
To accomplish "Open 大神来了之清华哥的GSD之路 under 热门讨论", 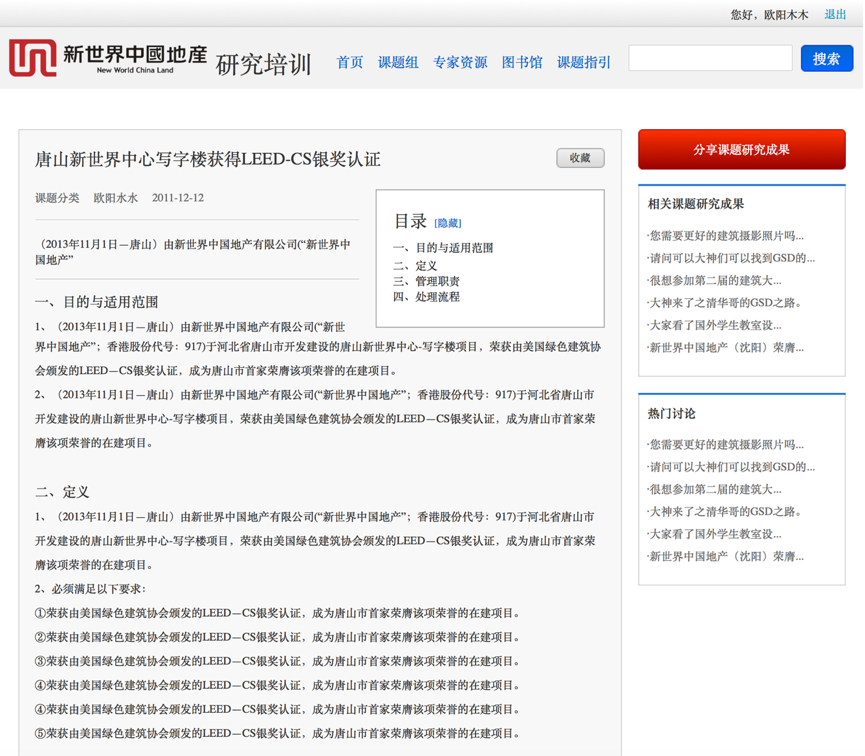I will point(724,512).
